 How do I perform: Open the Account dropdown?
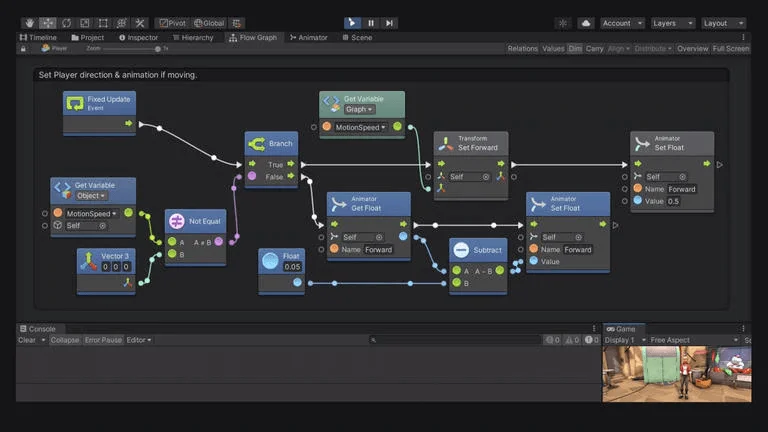(x=622, y=23)
